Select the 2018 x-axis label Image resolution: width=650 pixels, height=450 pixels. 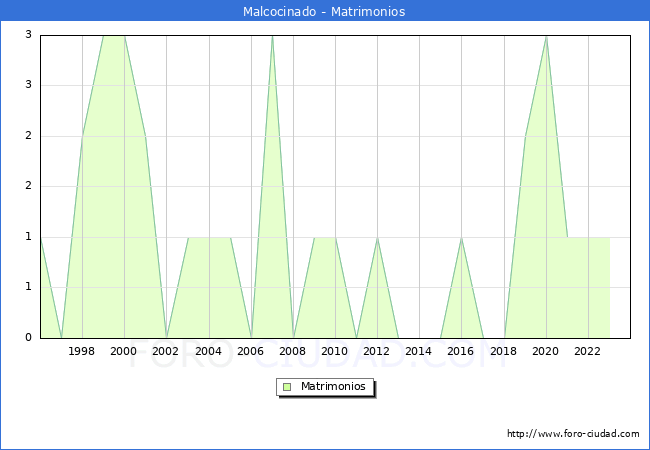coord(503,351)
